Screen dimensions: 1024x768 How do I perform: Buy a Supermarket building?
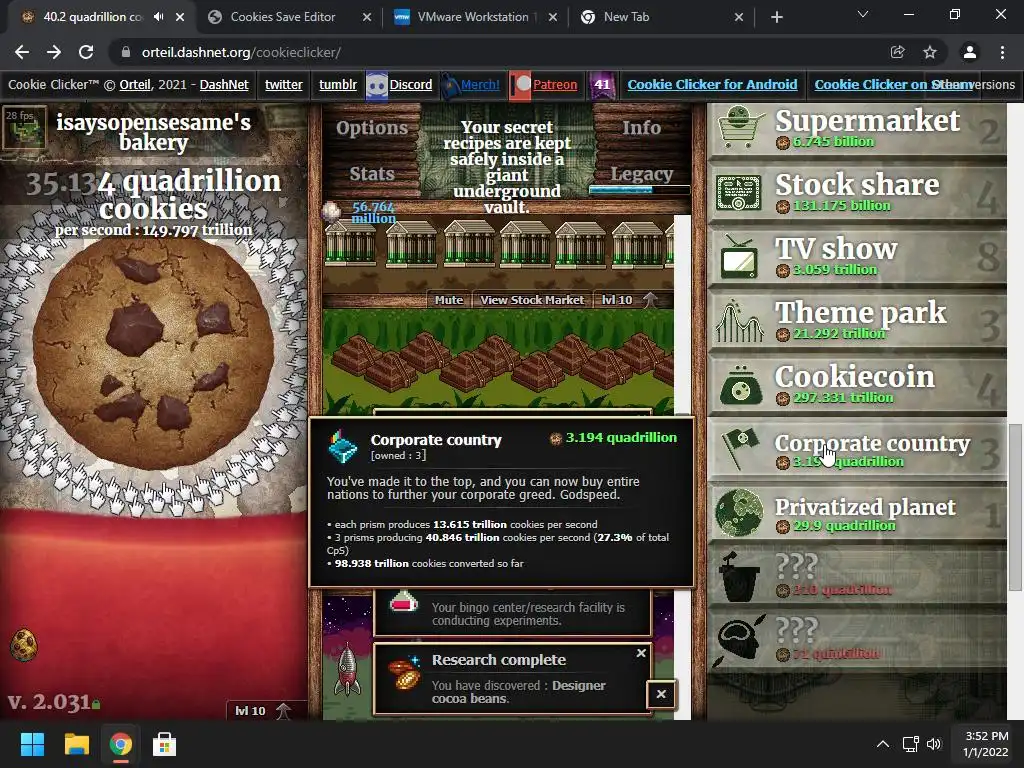point(856,129)
